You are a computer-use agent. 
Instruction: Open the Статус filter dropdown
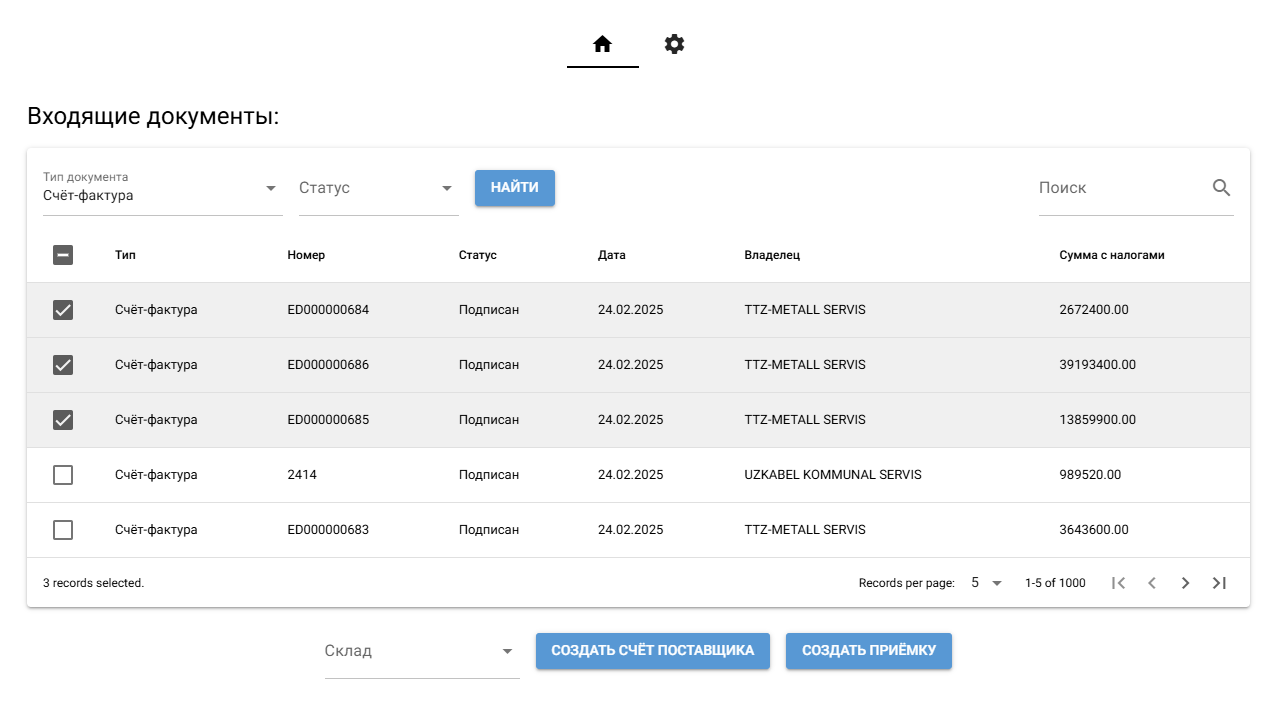click(378, 188)
